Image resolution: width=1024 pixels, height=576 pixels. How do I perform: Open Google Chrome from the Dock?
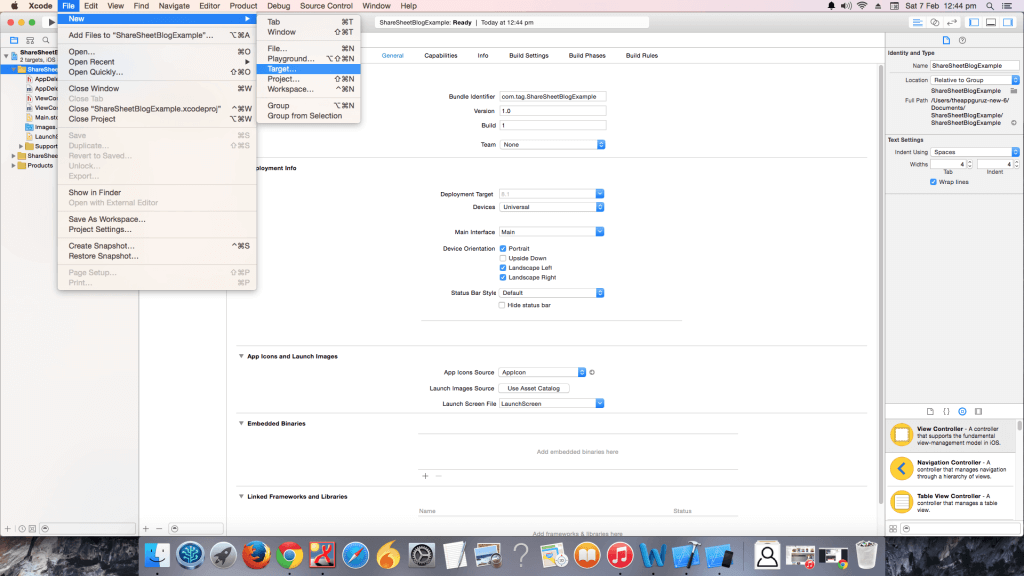pyautogui.click(x=289, y=556)
